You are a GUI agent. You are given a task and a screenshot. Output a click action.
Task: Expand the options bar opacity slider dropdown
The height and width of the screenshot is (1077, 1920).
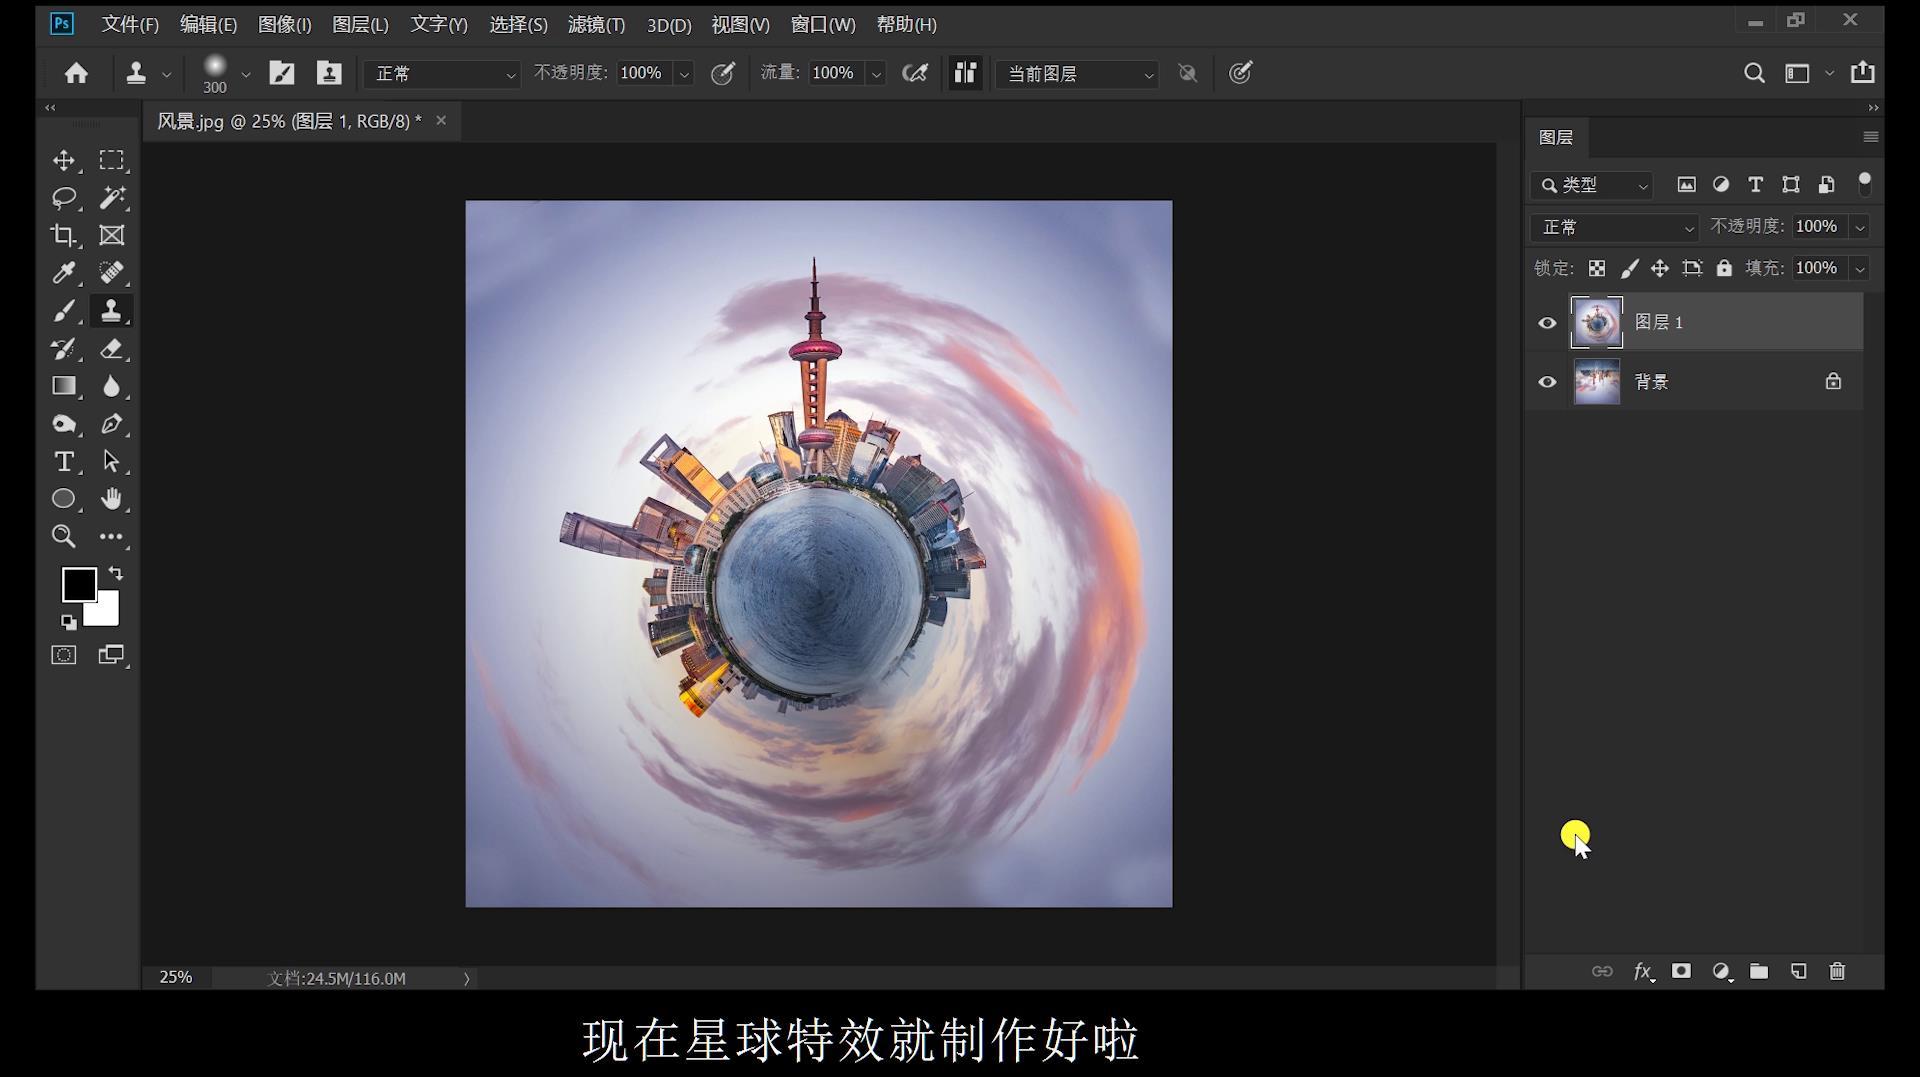[684, 74]
